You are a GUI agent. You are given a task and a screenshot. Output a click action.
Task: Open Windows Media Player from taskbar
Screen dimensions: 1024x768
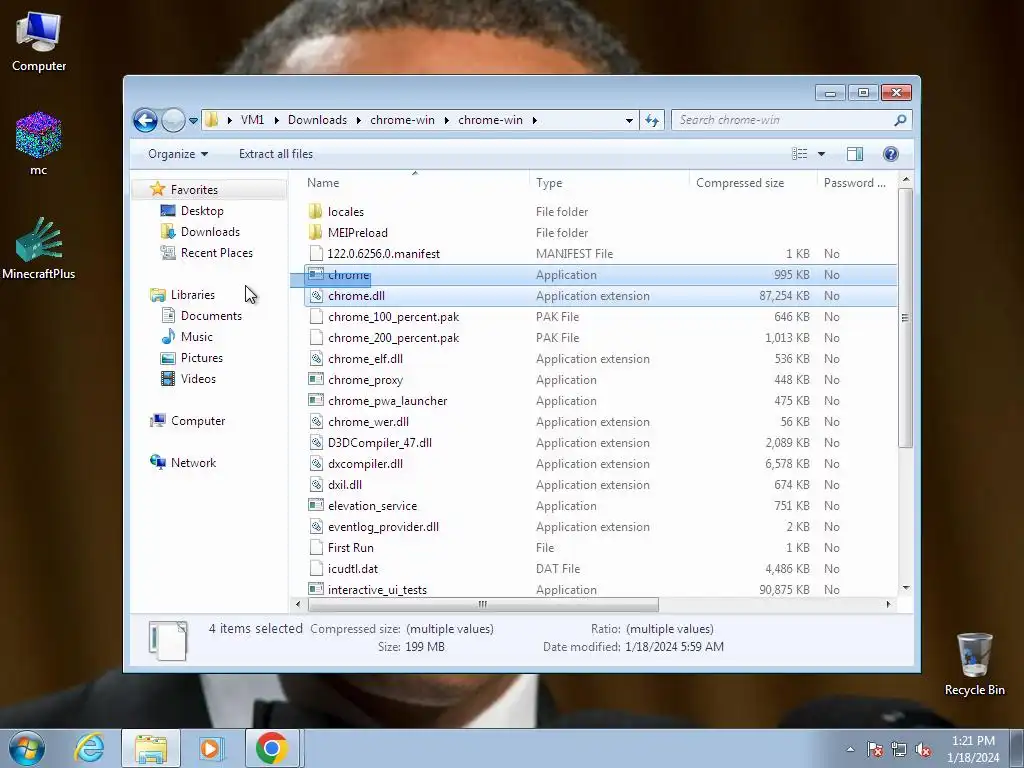pyautogui.click(x=211, y=748)
